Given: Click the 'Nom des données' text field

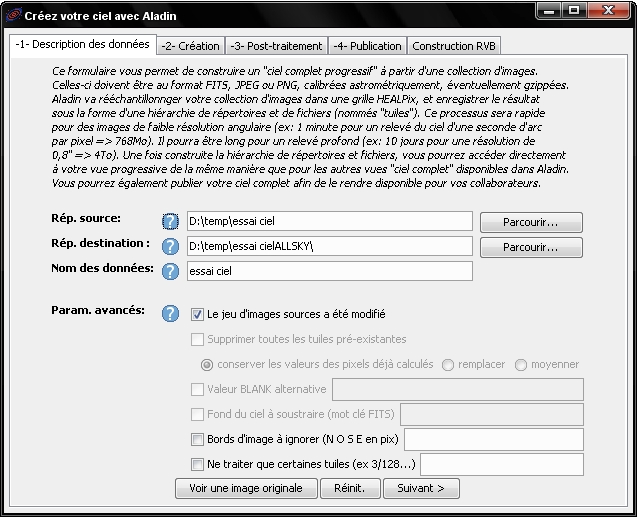Looking at the screenshot, I should (330, 271).
